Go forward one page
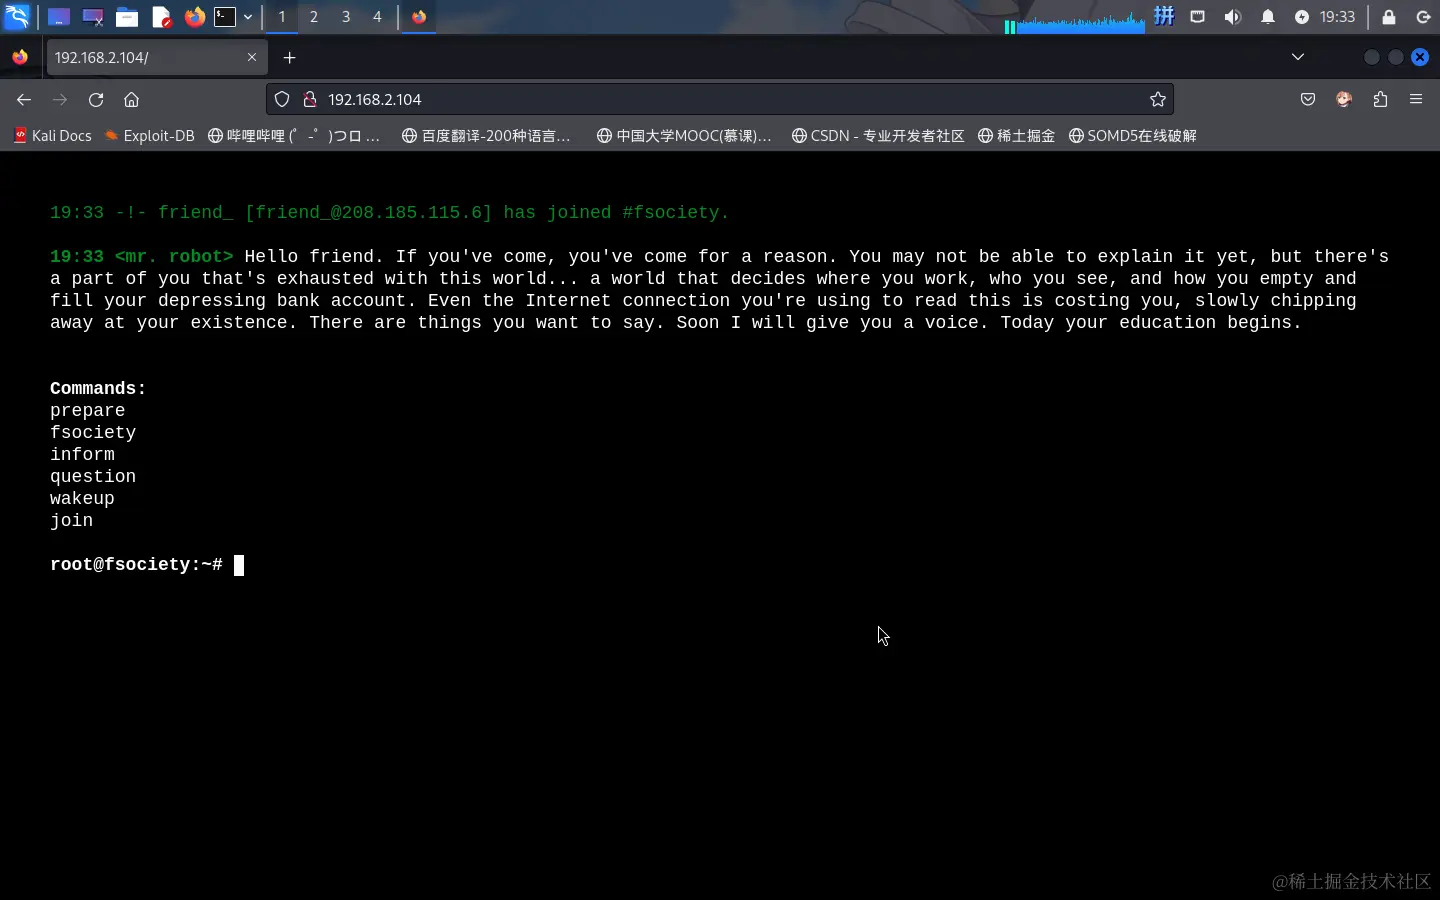Image resolution: width=1440 pixels, height=900 pixels. pyautogui.click(x=60, y=99)
